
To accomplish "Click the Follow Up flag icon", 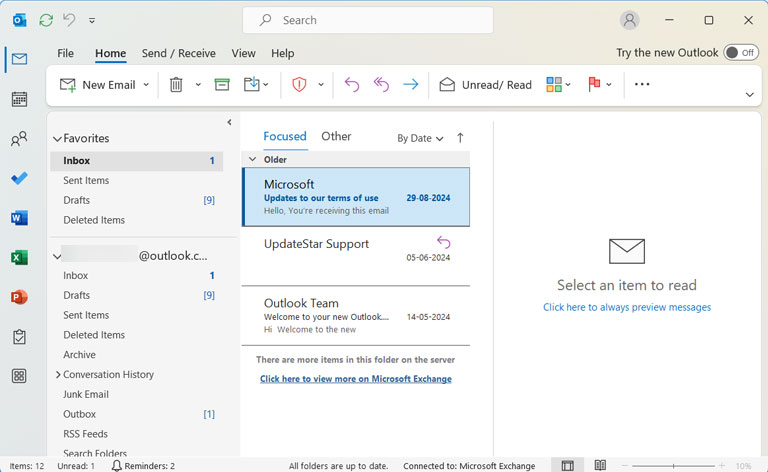I will tap(594, 84).
